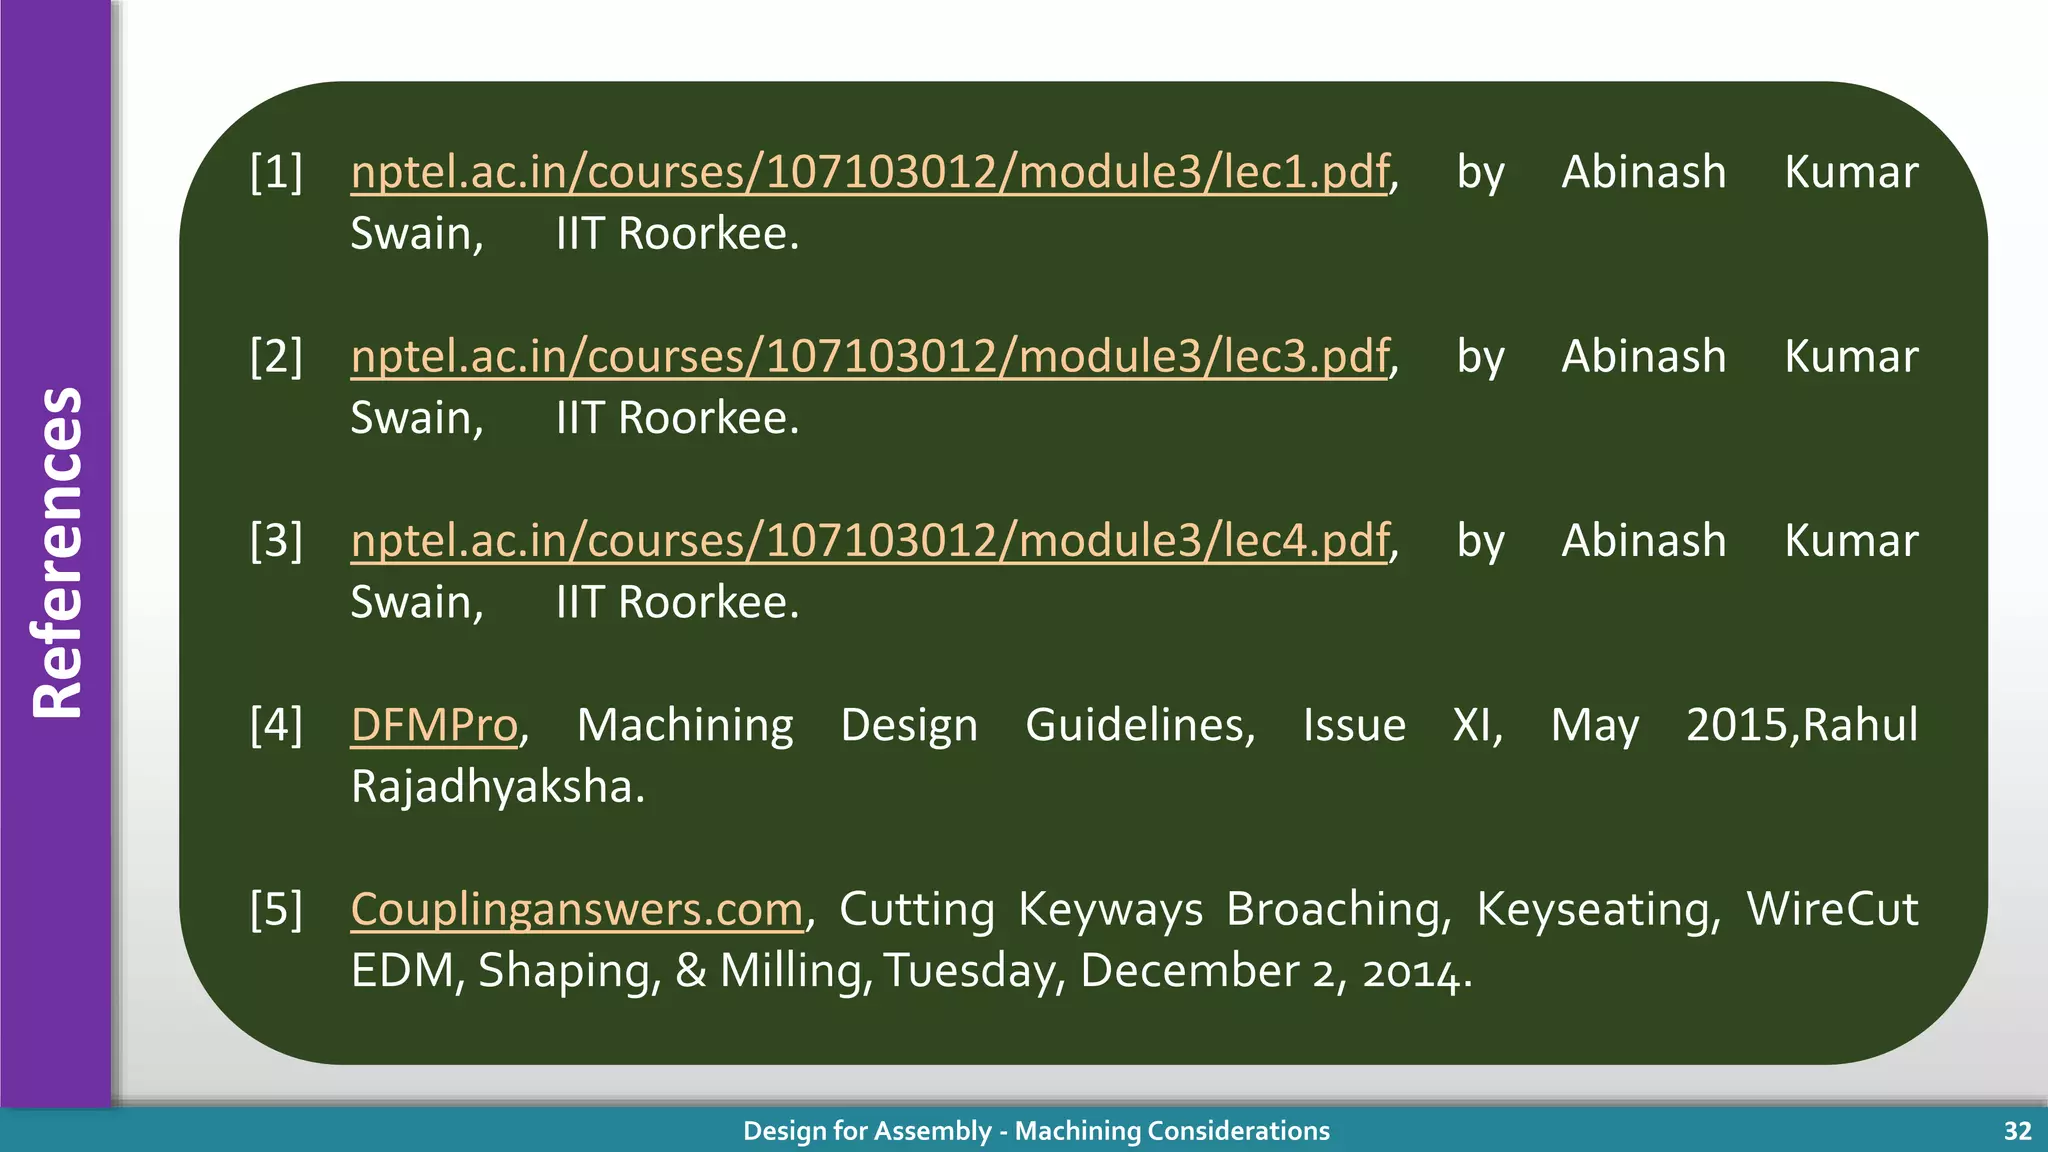The height and width of the screenshot is (1152, 2048).
Task: Click 'by Abinash Kumar' in reference 2
Action: pos(1688,357)
